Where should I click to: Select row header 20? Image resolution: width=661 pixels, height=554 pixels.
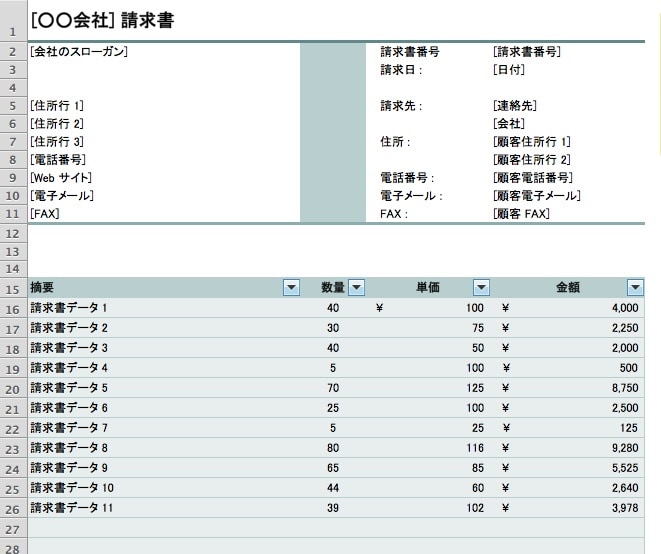tap(13, 389)
